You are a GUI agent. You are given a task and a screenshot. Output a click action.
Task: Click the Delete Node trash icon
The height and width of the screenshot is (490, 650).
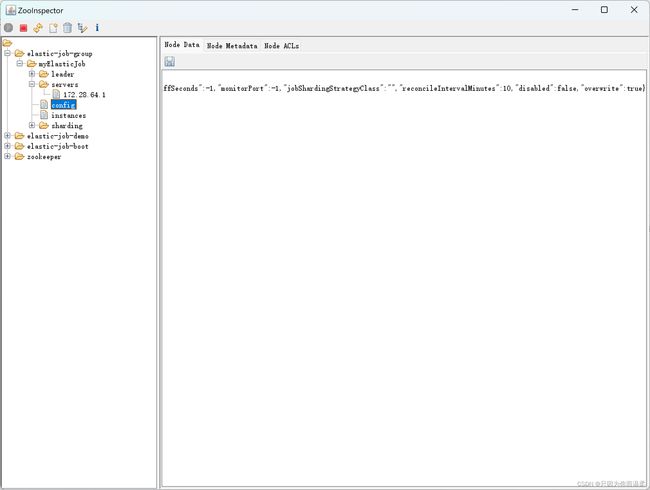click(x=67, y=28)
